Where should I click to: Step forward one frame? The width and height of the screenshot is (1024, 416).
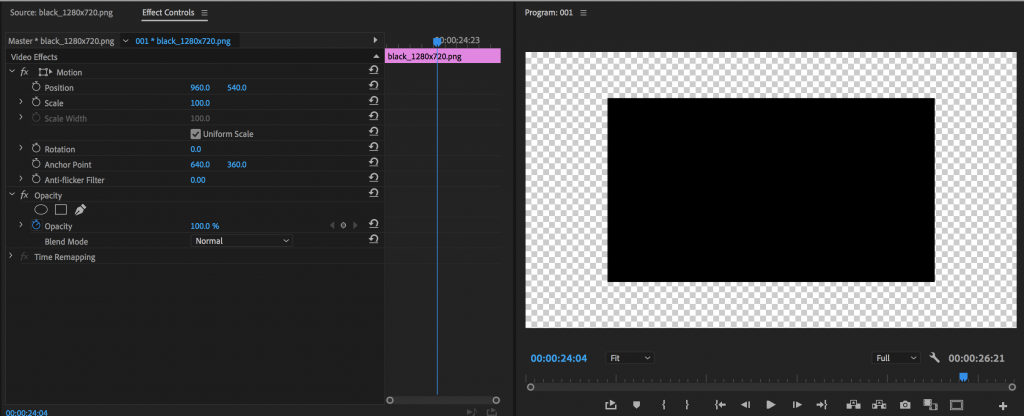[797, 405]
